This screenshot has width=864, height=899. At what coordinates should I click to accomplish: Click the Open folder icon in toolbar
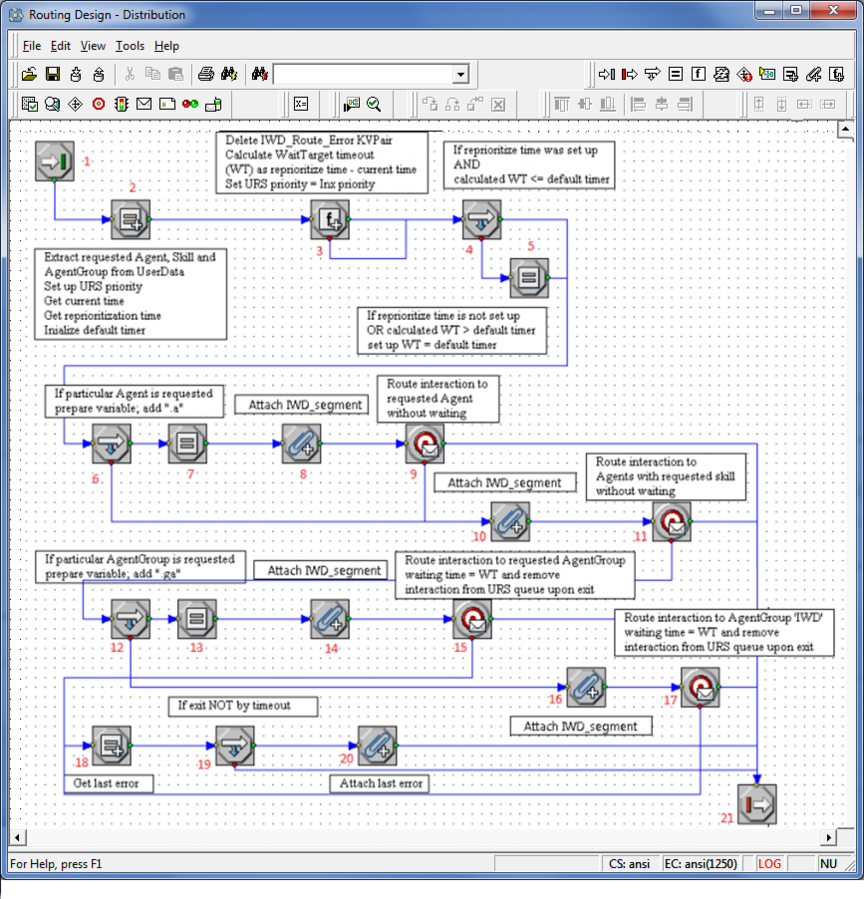coord(29,74)
